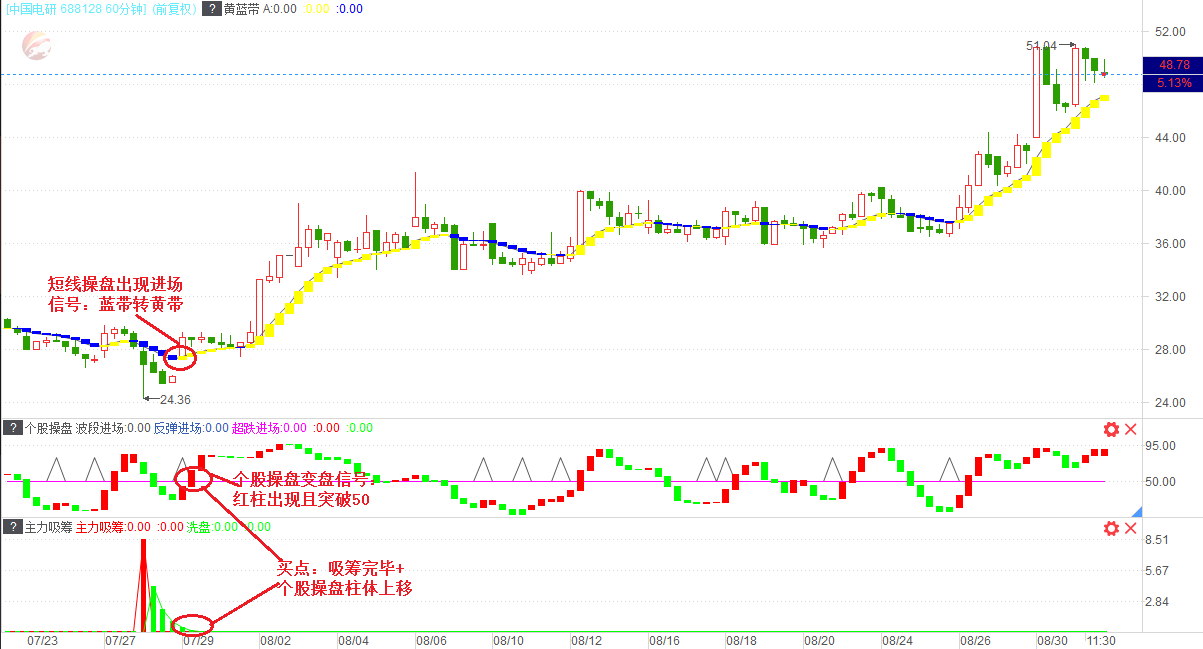Click the 前复权 adjustment label
The image size is (1203, 649).
click(x=174, y=9)
